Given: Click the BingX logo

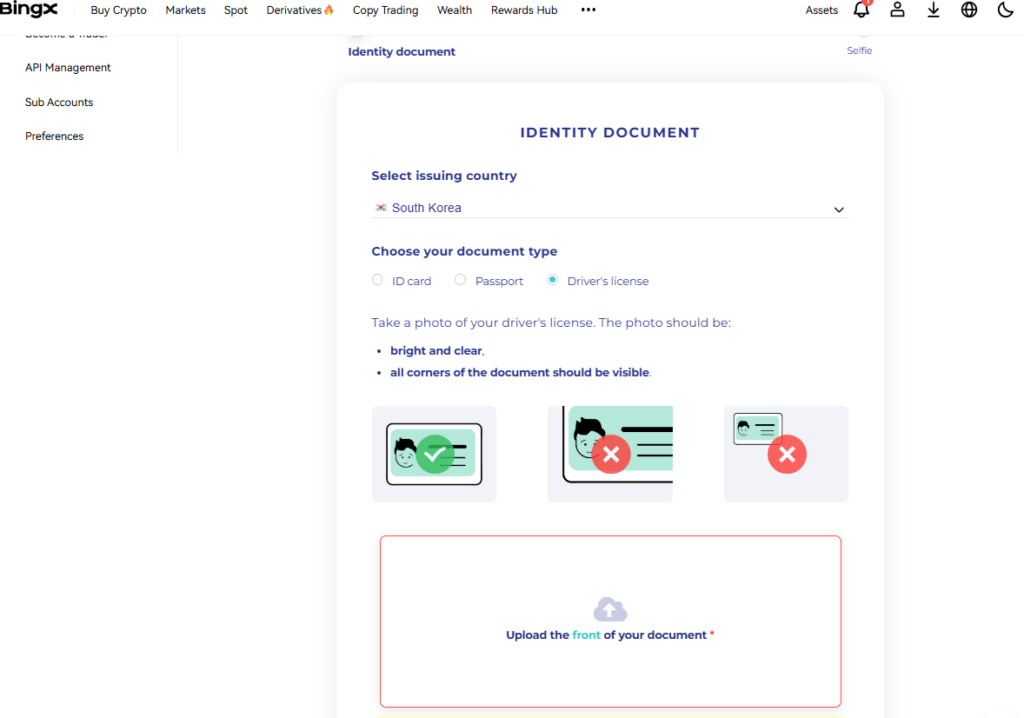Looking at the screenshot, I should coord(28,9).
